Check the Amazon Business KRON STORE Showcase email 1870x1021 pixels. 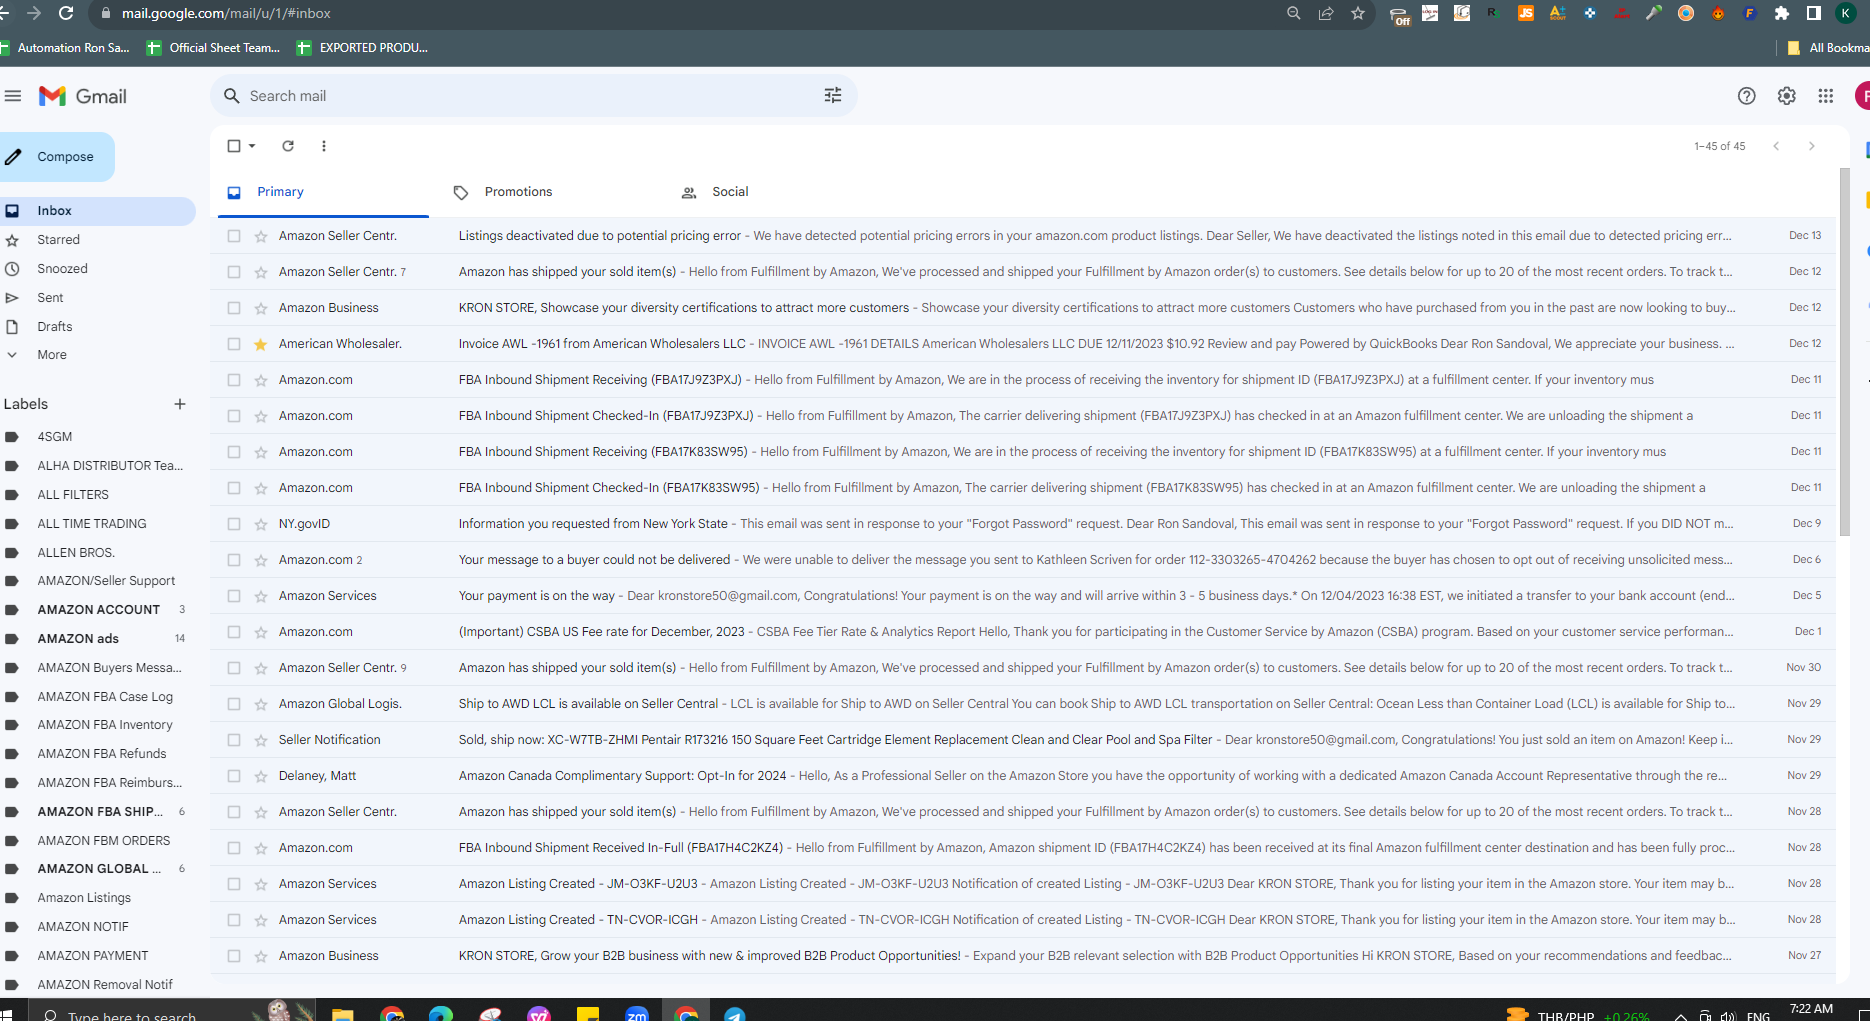pyautogui.click(x=233, y=308)
